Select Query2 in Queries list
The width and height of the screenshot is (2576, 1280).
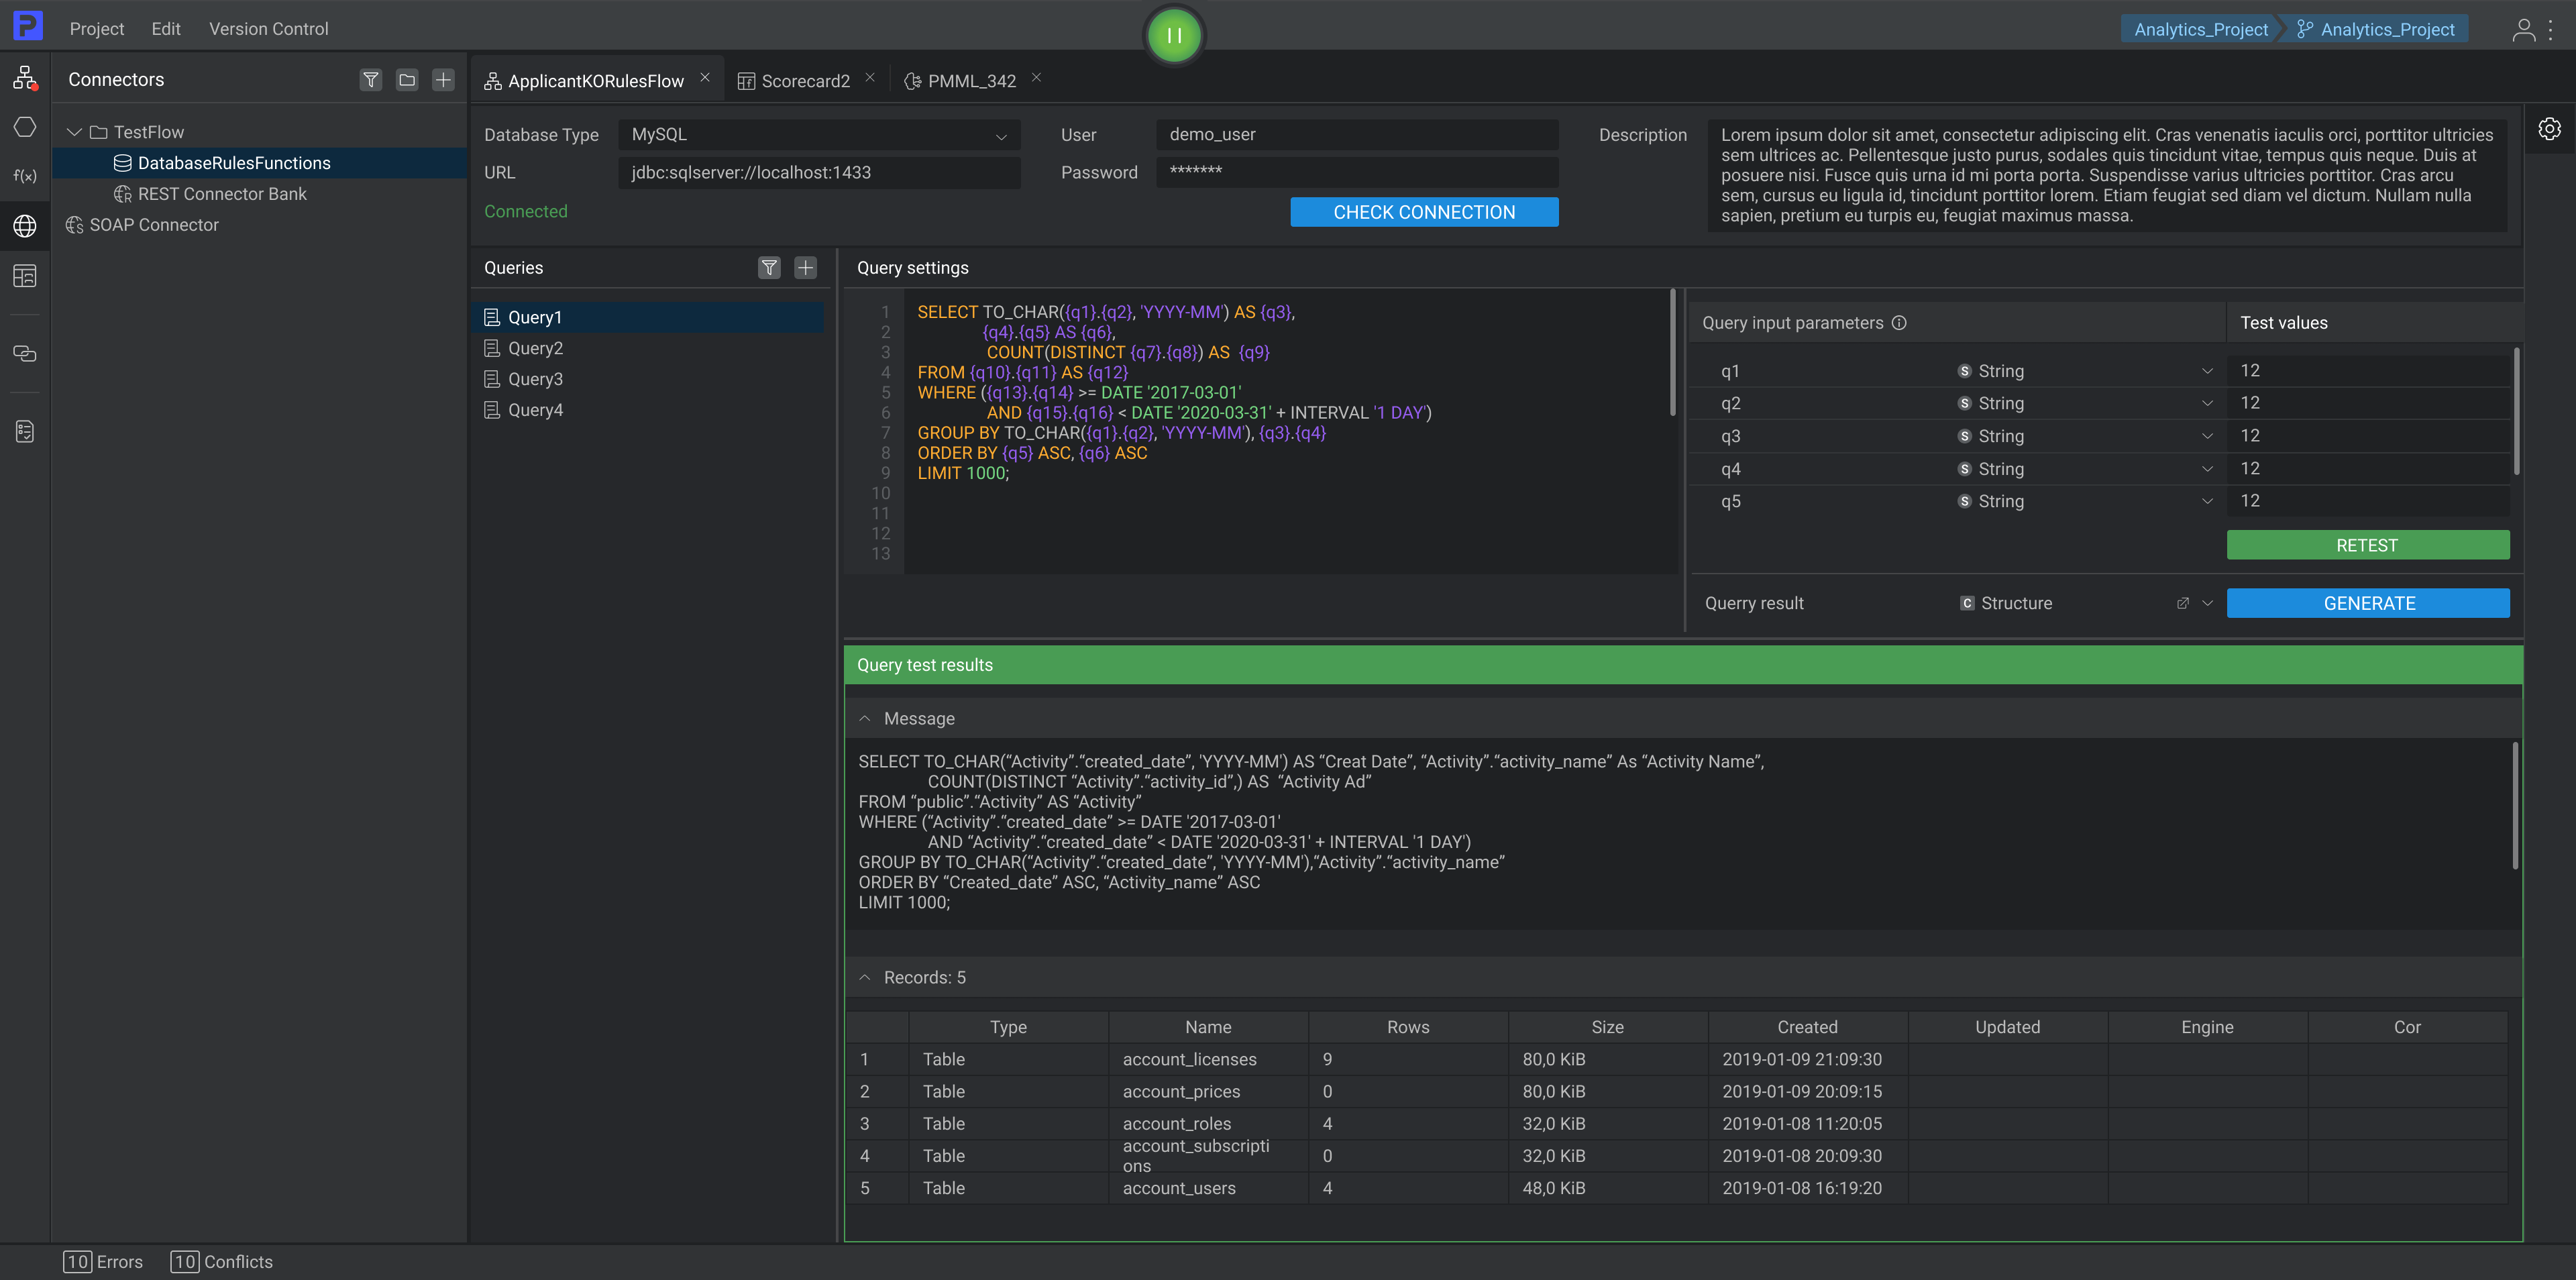(648, 348)
